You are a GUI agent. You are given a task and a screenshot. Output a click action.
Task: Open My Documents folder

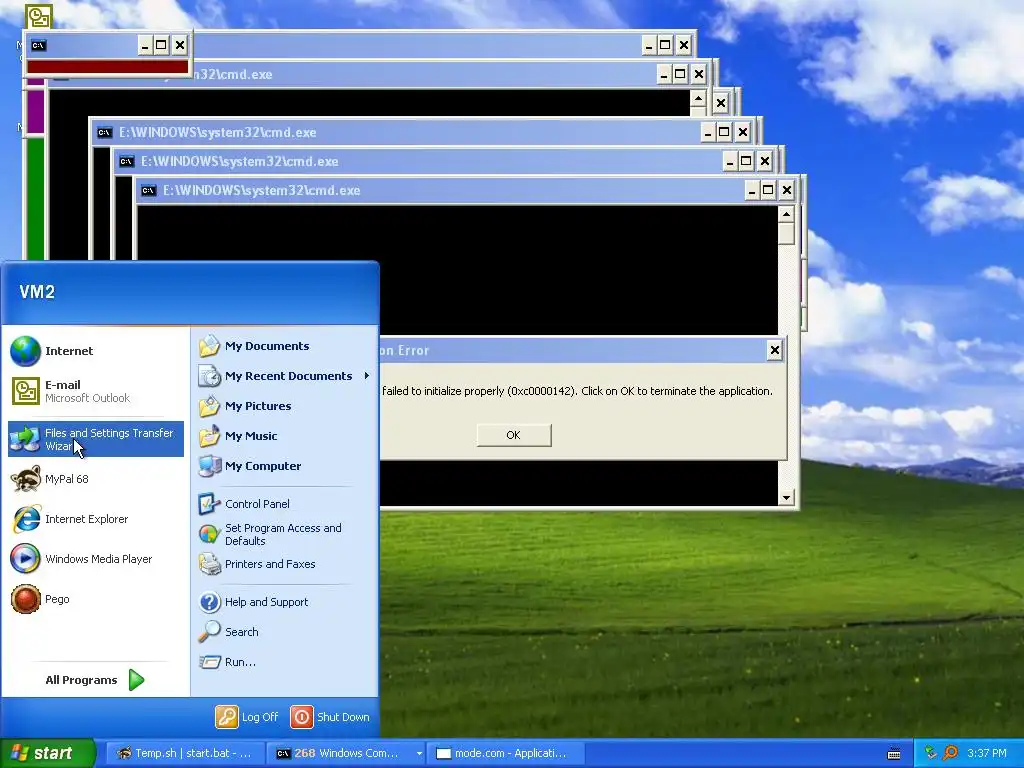pyautogui.click(x=284, y=346)
